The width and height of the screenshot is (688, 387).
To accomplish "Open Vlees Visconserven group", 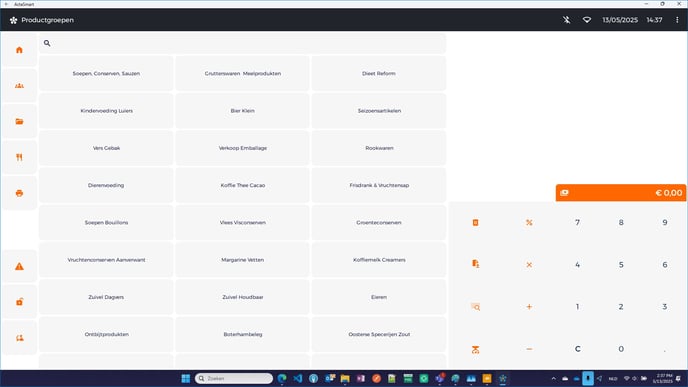I will pyautogui.click(x=243, y=222).
